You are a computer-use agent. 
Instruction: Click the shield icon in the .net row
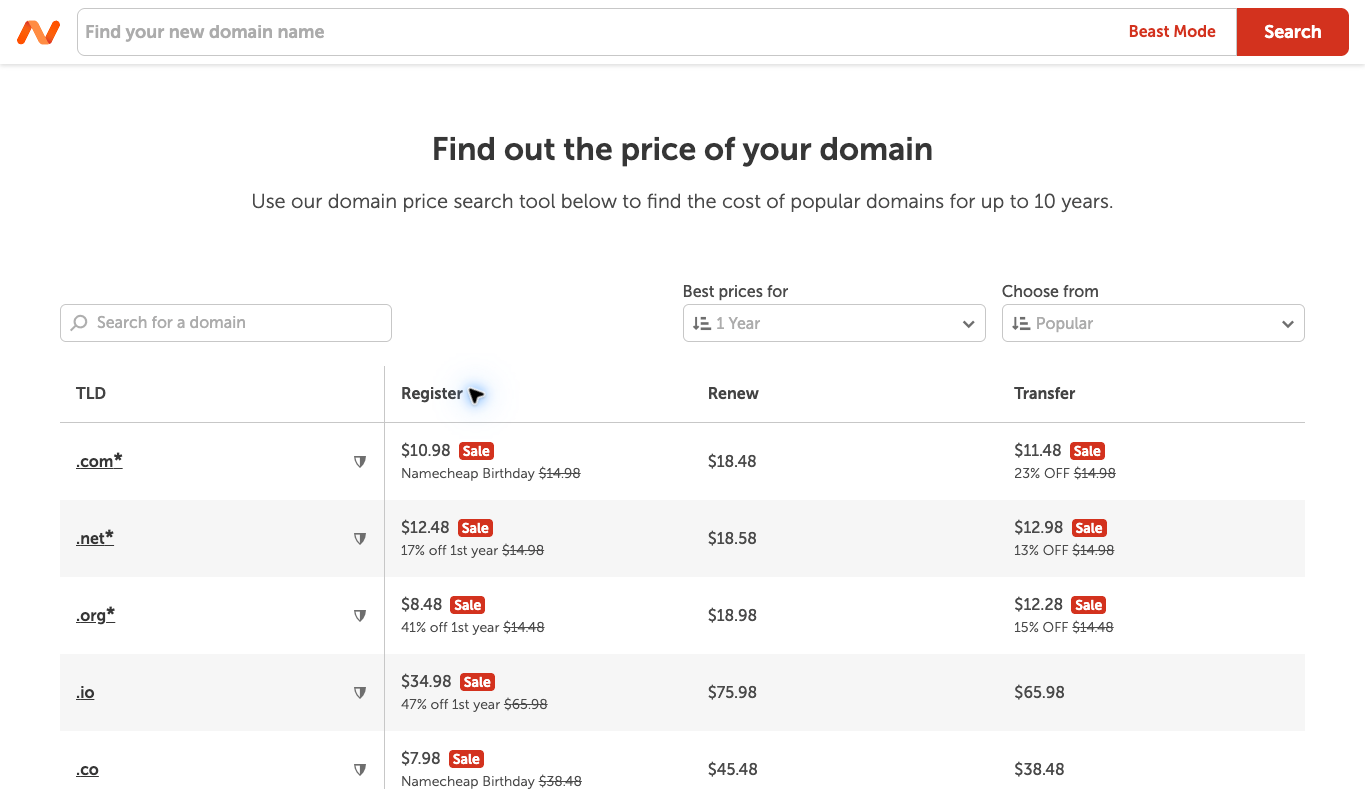coord(360,538)
